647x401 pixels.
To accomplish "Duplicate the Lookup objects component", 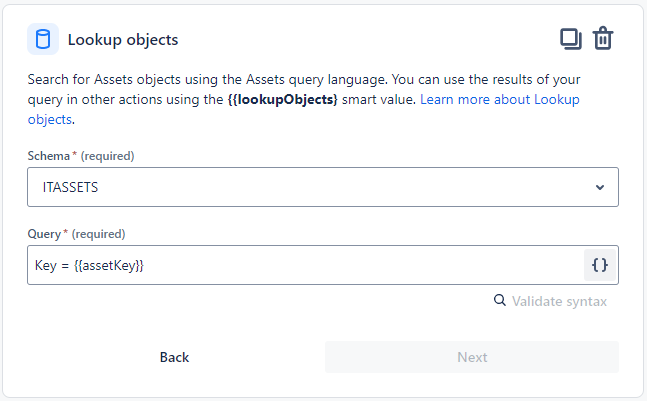I will pos(571,39).
